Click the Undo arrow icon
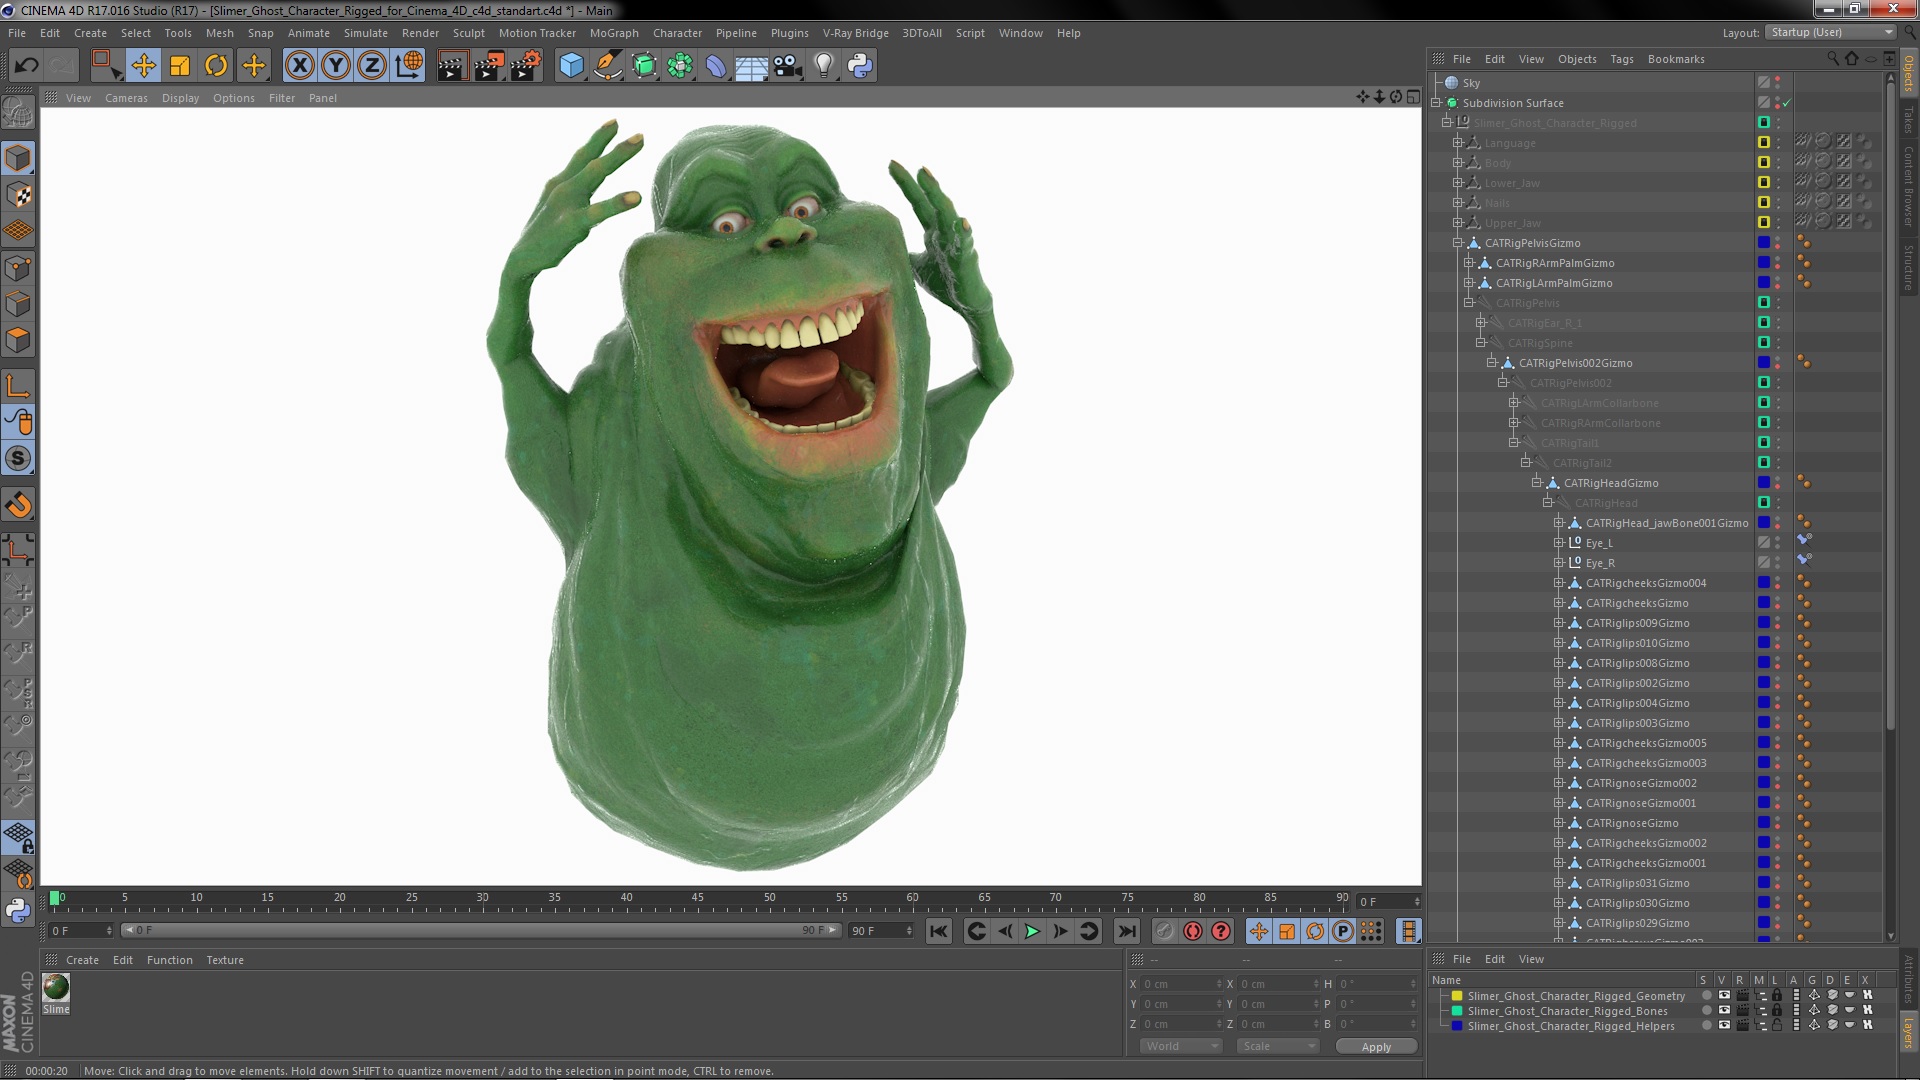Viewport: 1920px width, 1080px height. pyautogui.click(x=26, y=66)
